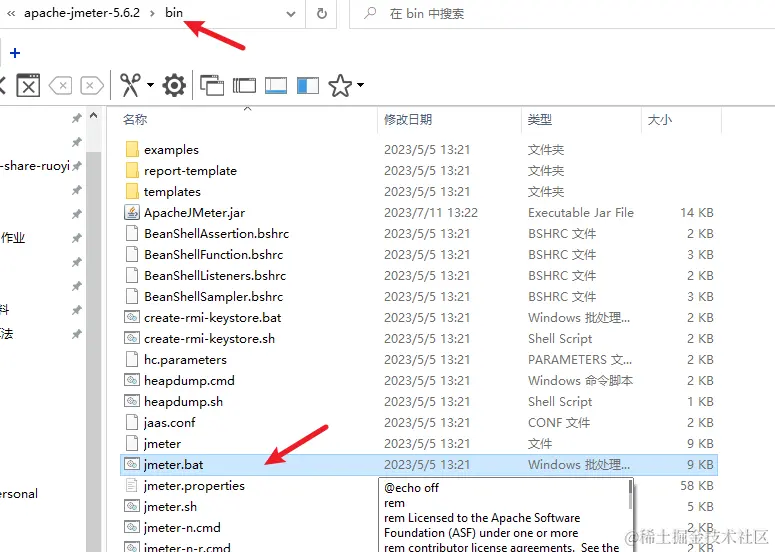Click the preview tooltip scrollbar

tap(630, 494)
